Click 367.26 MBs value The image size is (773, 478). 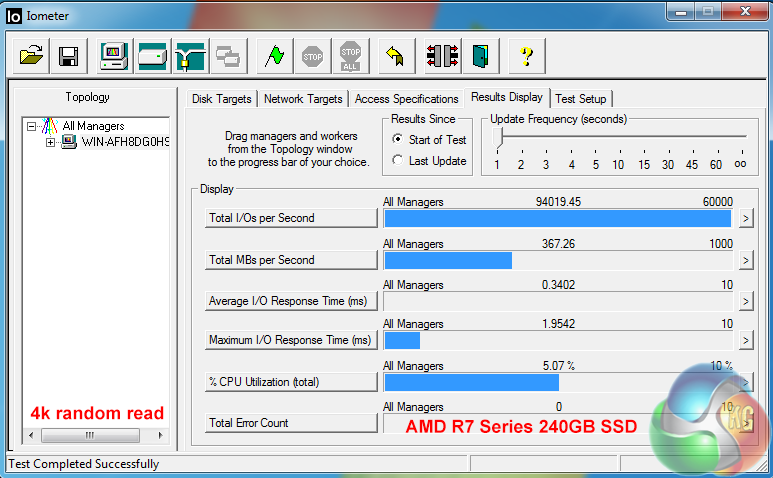click(558, 244)
